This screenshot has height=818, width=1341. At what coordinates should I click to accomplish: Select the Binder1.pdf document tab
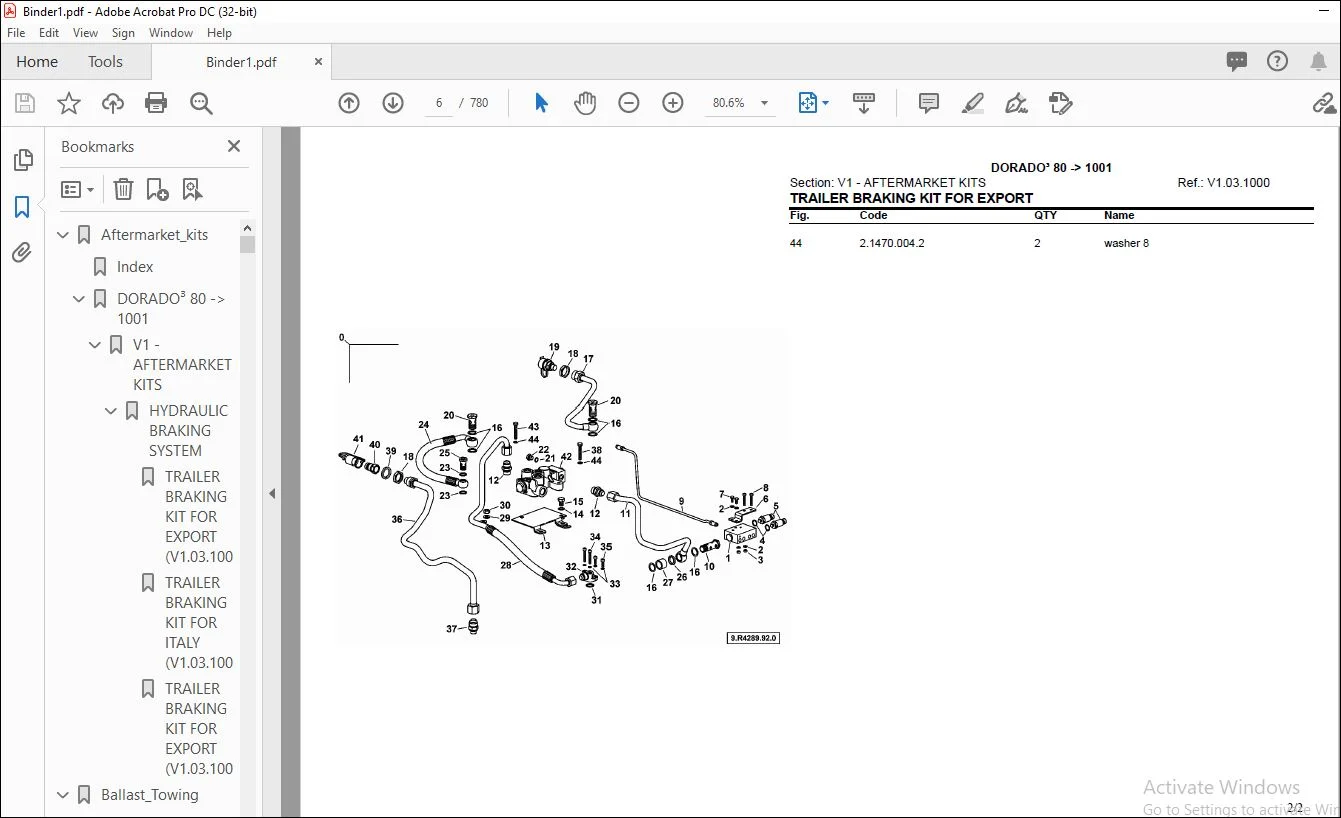tap(241, 62)
